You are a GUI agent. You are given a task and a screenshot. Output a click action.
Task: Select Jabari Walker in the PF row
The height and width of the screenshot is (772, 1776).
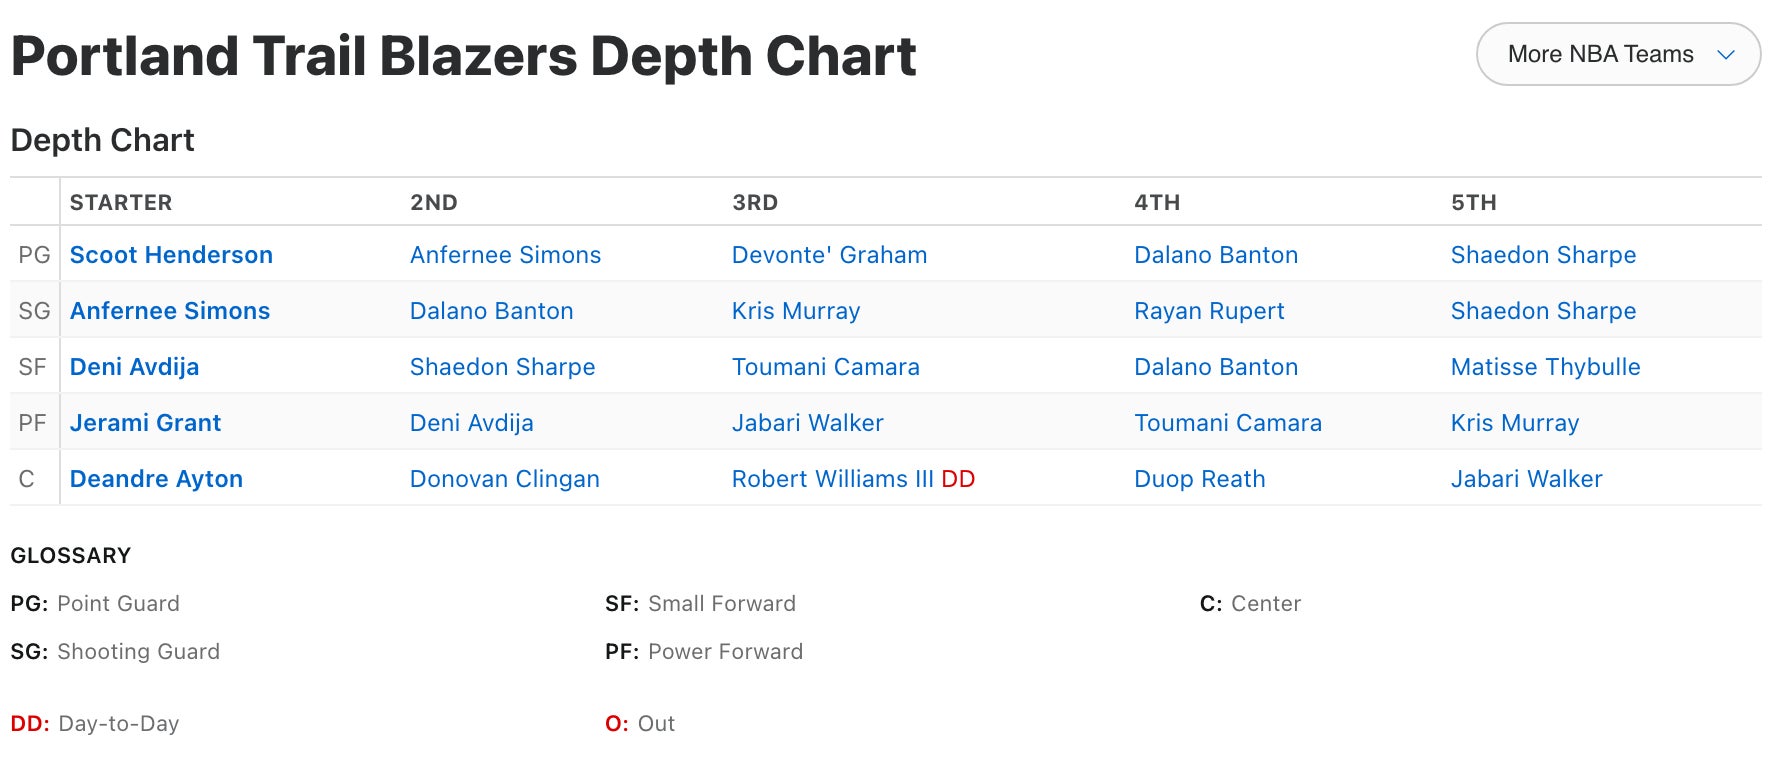point(807,423)
